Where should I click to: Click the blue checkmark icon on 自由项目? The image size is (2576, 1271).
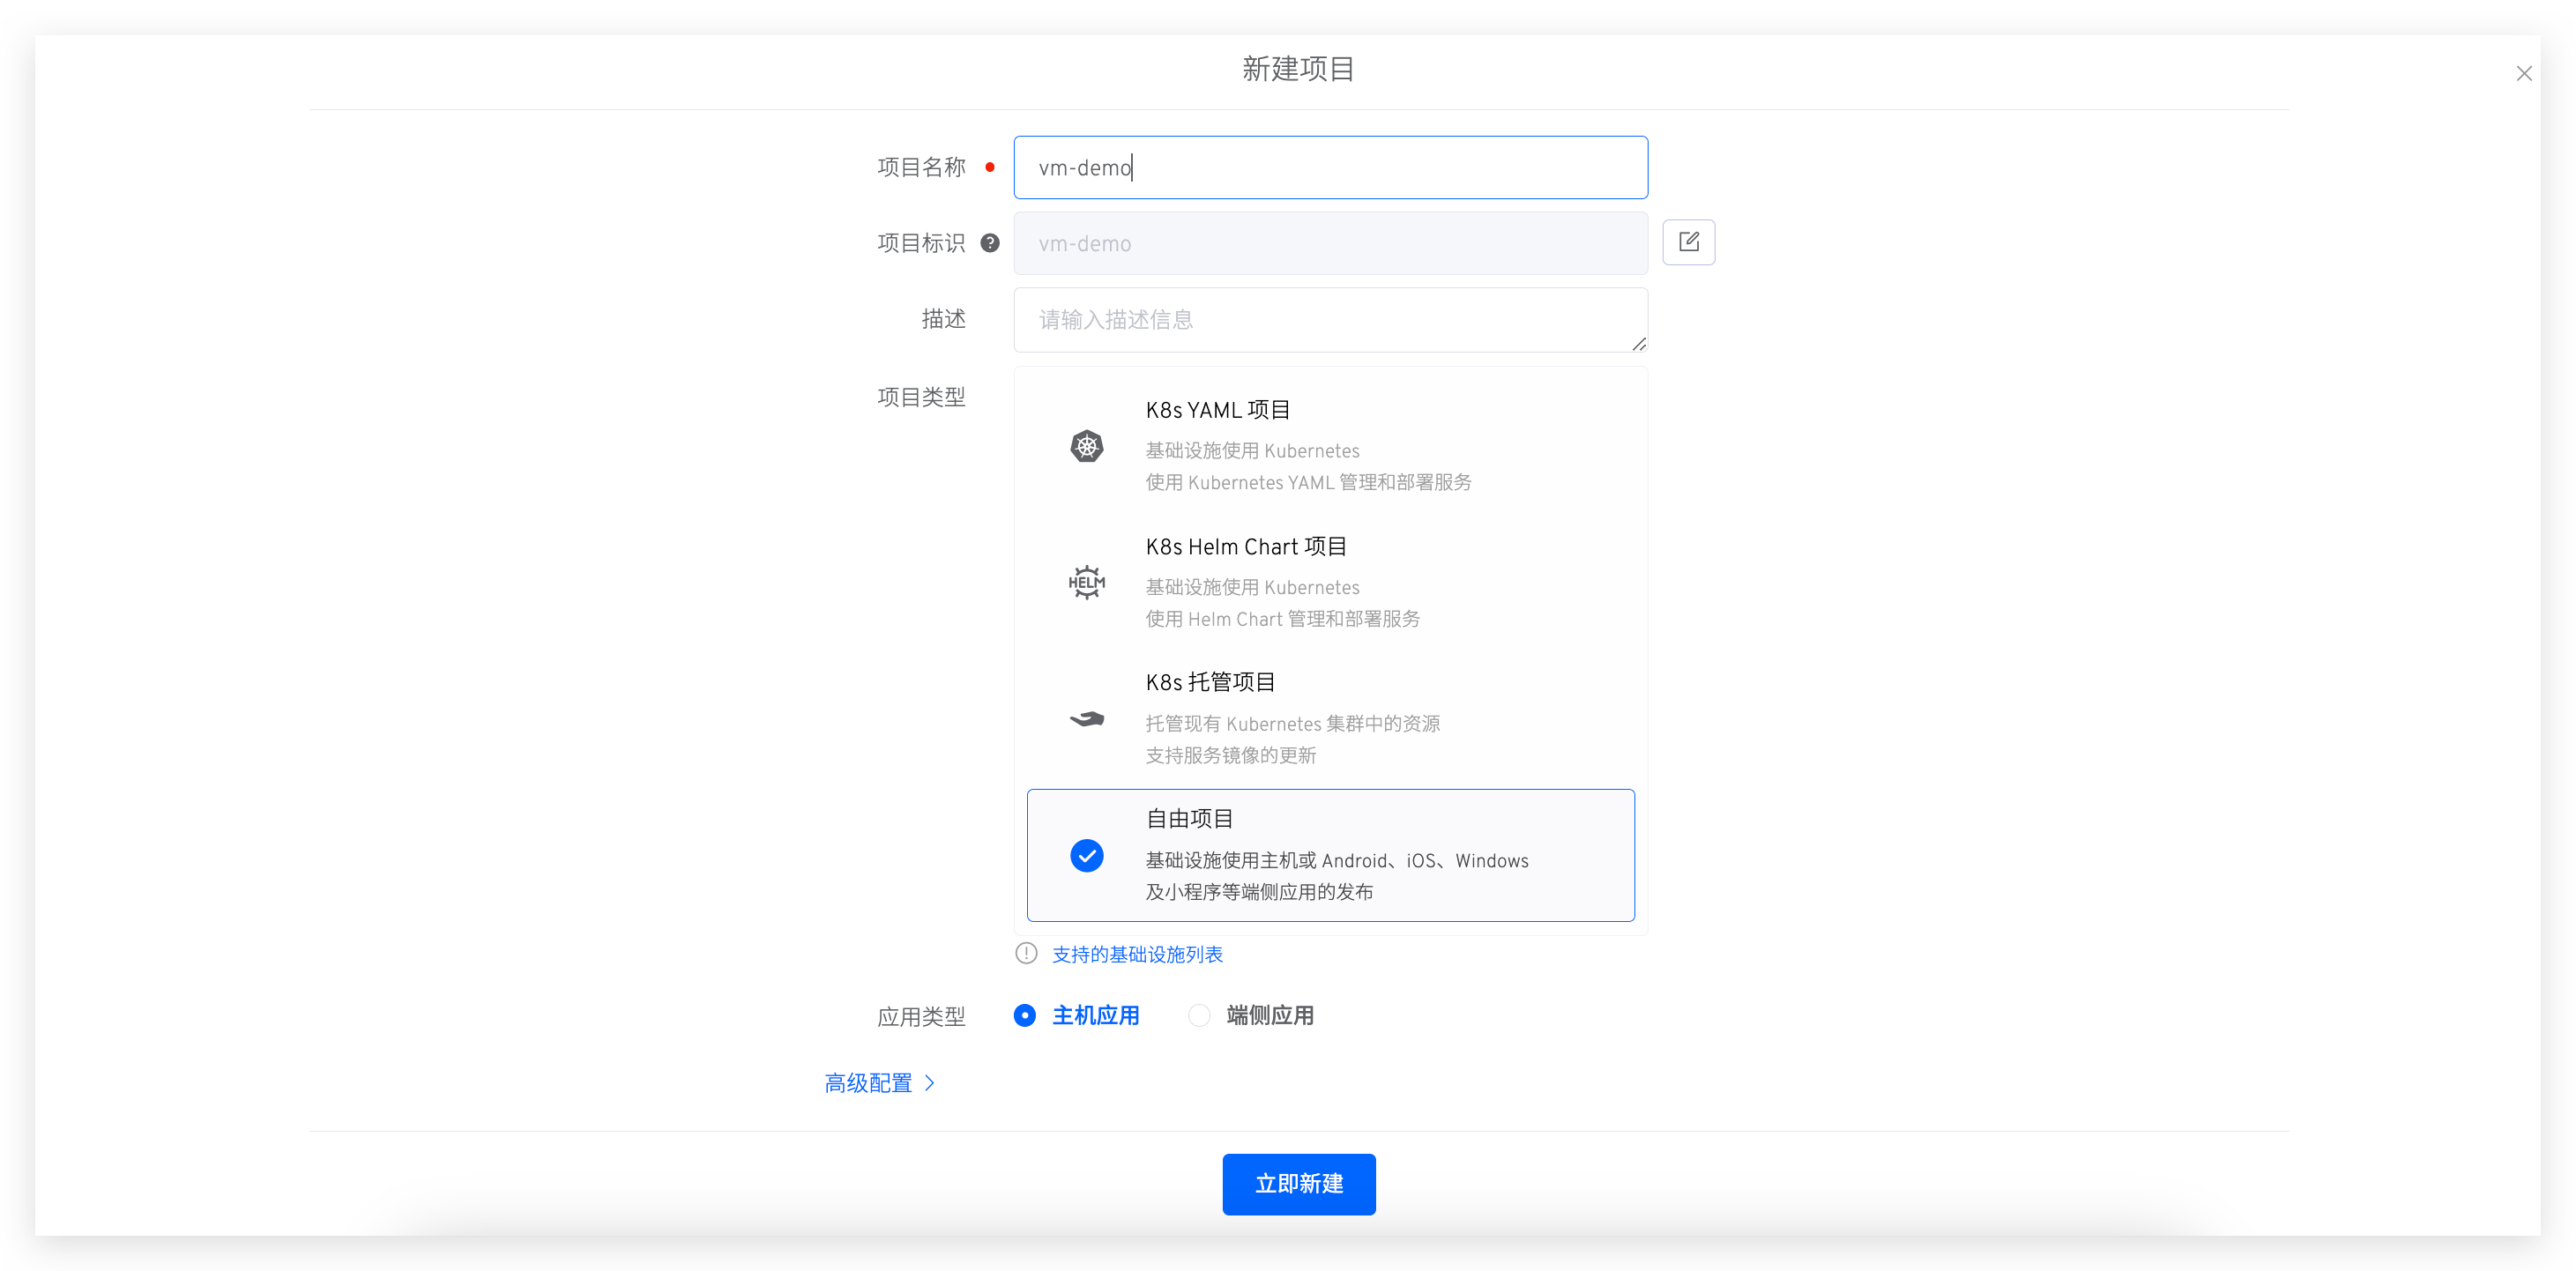coord(1086,856)
